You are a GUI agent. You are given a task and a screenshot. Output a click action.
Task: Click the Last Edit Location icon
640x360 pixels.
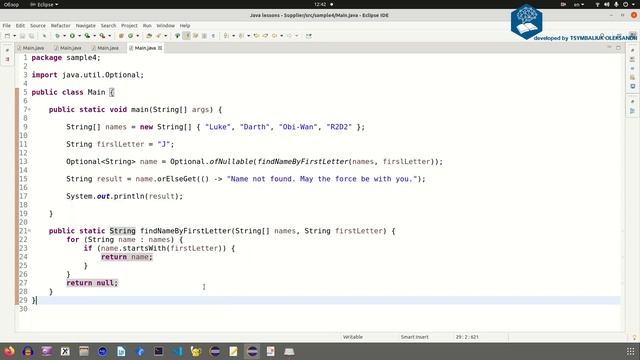[256, 36]
